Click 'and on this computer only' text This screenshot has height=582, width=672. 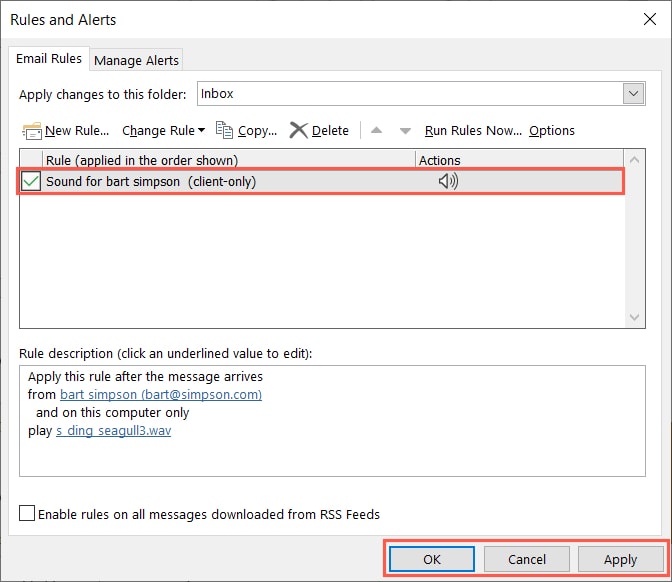pos(112,412)
